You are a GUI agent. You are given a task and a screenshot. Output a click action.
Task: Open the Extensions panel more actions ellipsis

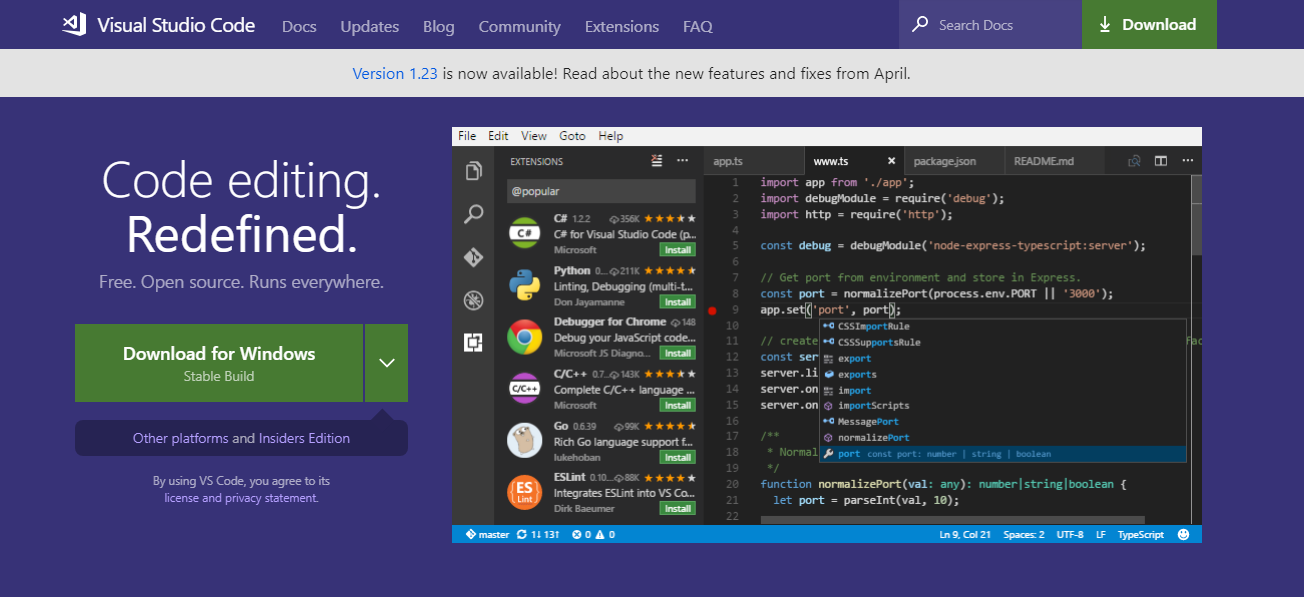[x=683, y=160]
